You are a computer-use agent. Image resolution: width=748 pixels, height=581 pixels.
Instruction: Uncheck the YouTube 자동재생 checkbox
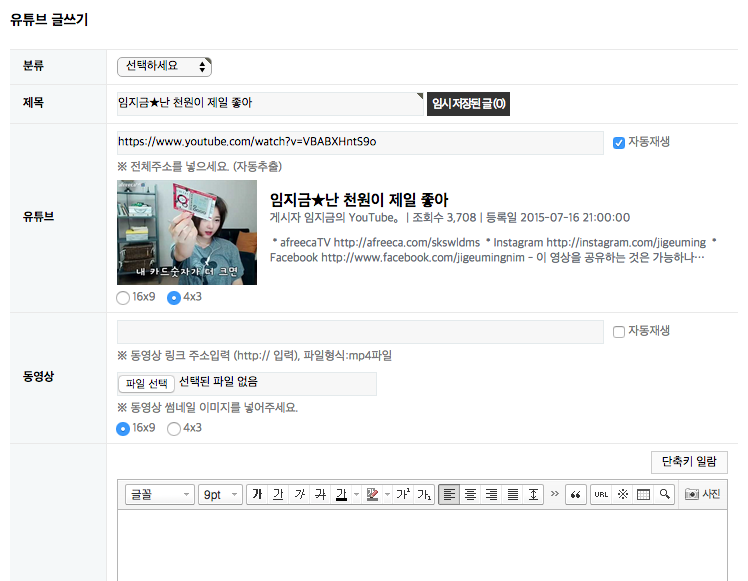[x=619, y=142]
